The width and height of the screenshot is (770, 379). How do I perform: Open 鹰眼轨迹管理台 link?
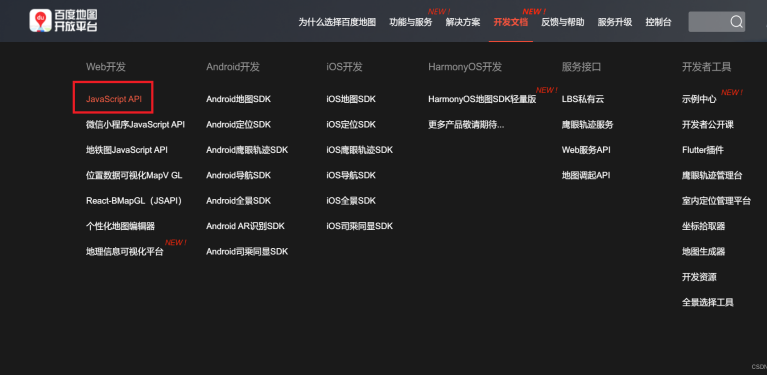tap(712, 175)
